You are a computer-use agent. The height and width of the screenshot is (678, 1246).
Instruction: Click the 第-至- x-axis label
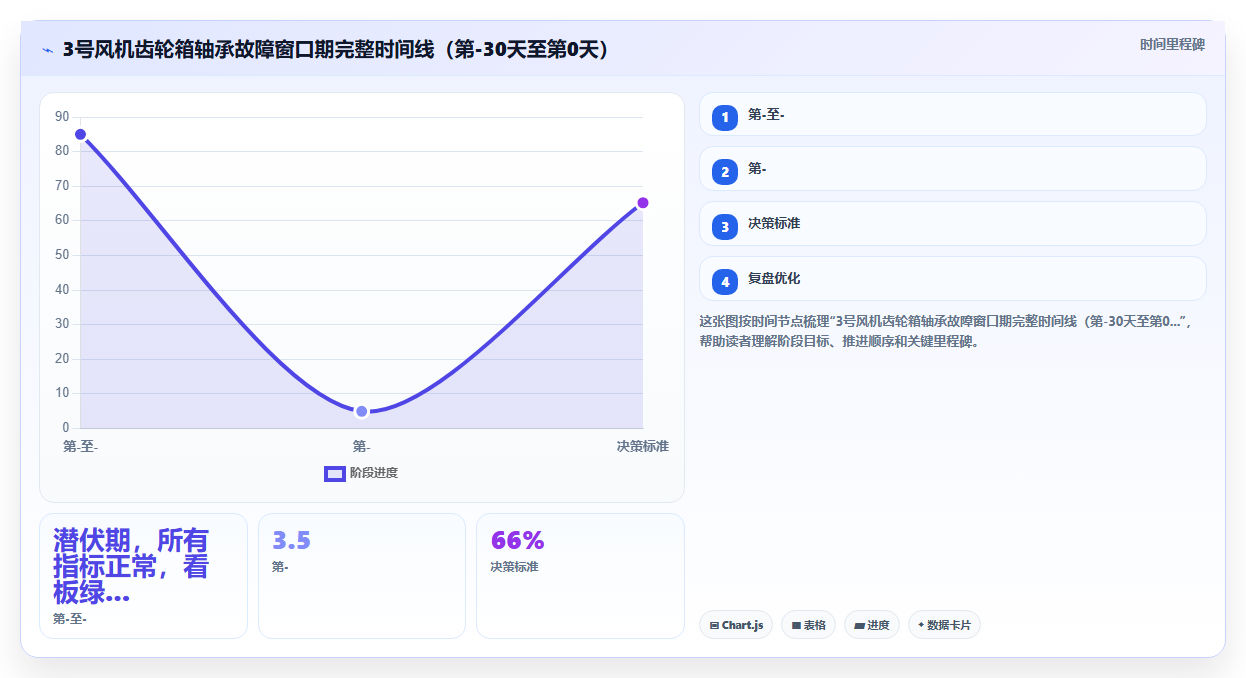tap(80, 446)
